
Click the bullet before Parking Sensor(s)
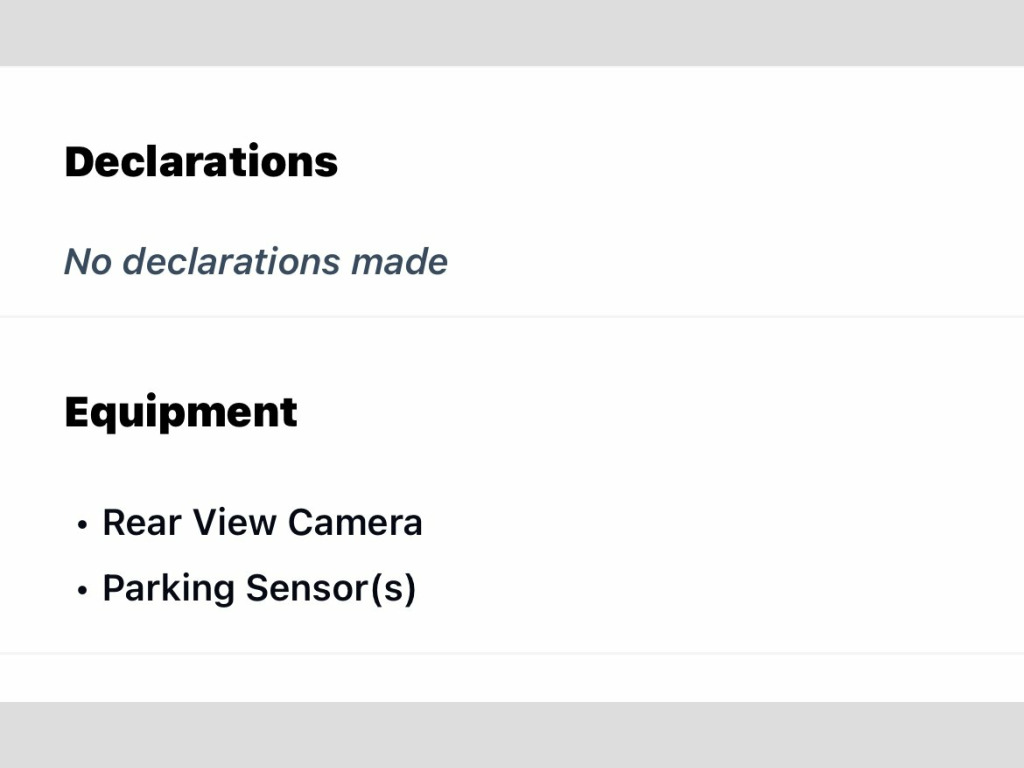(82, 590)
